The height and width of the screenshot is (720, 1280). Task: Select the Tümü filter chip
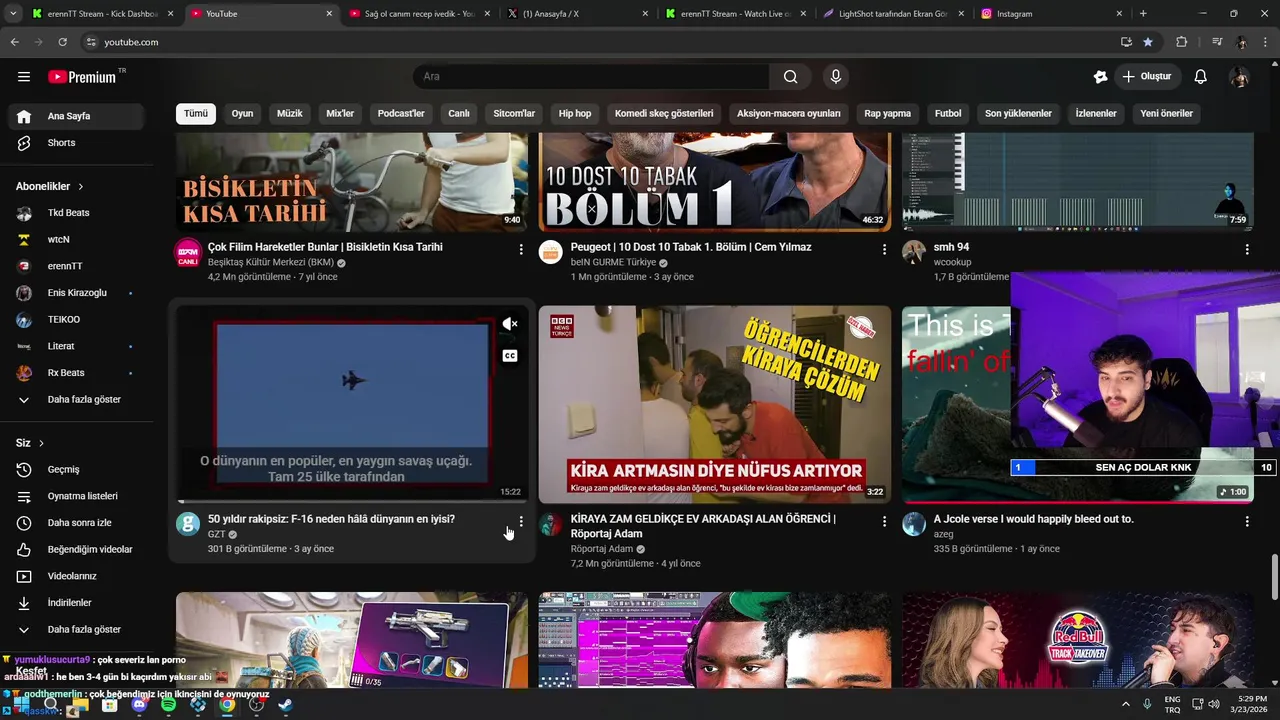point(196,114)
